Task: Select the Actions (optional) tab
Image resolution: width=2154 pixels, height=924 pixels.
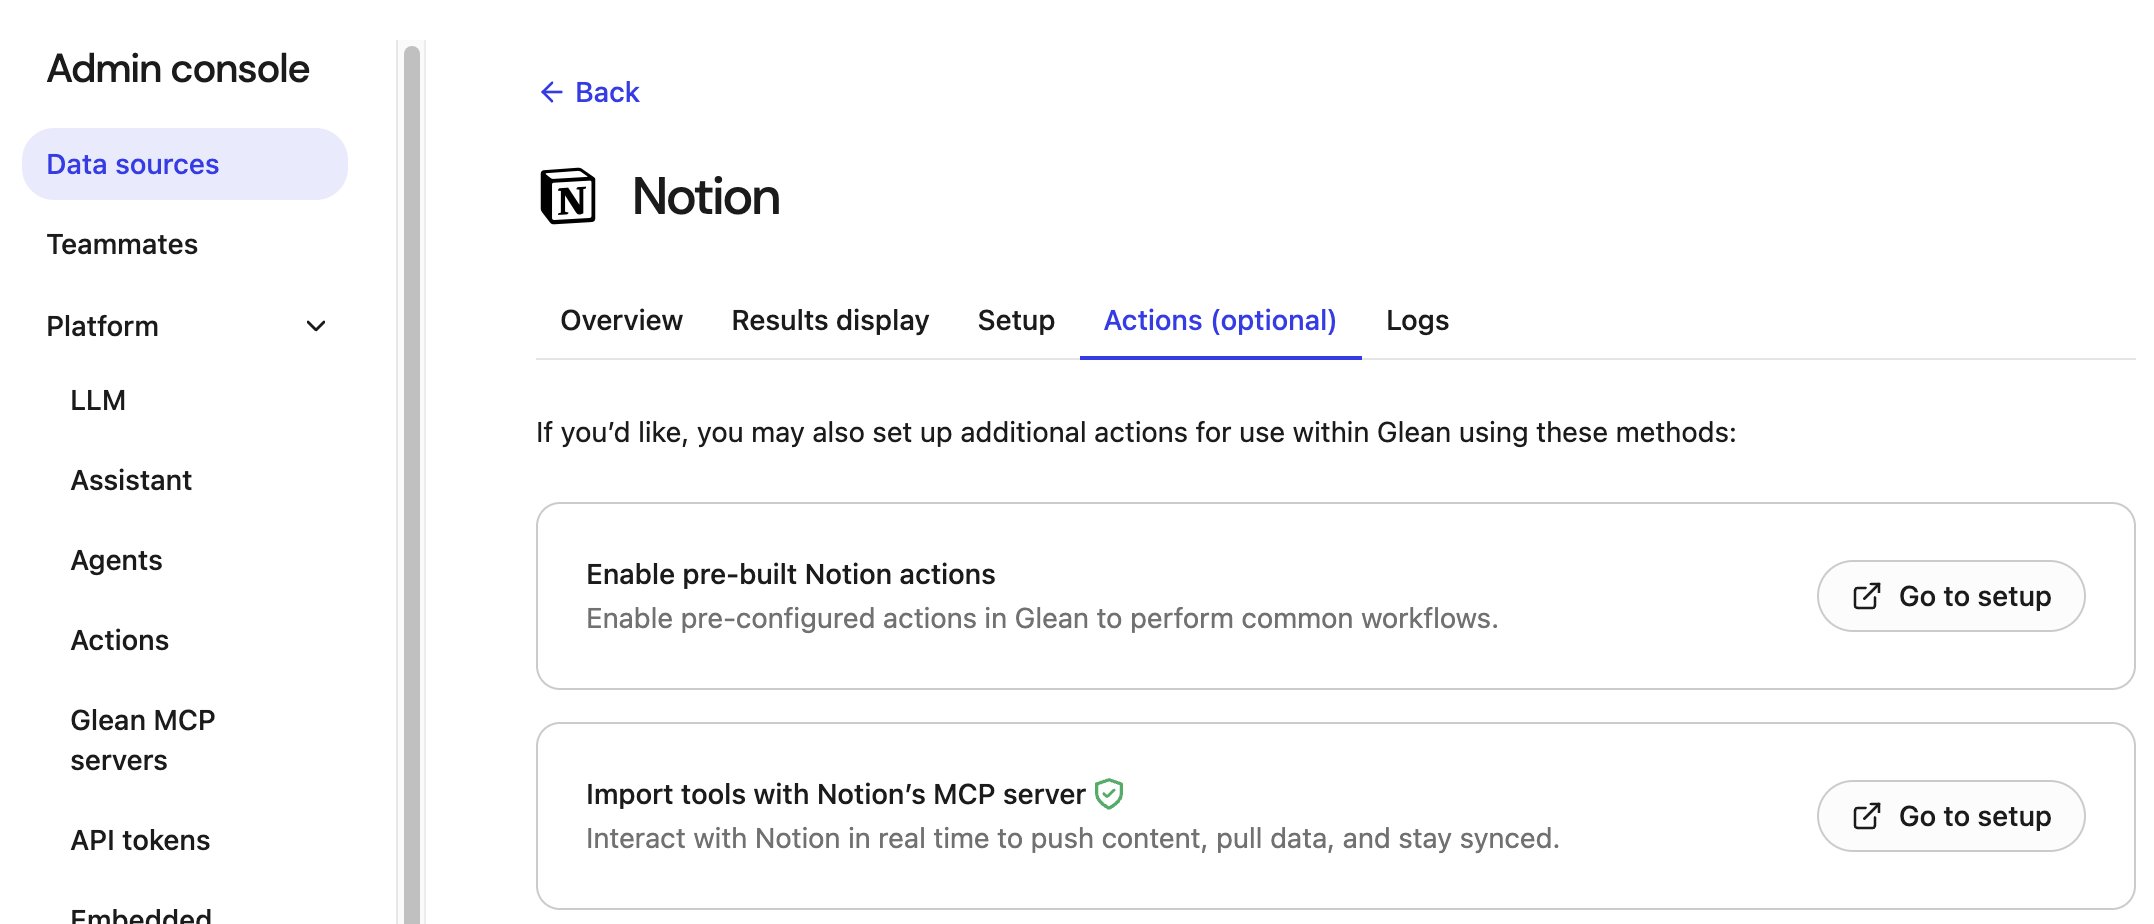Action: (x=1220, y=320)
